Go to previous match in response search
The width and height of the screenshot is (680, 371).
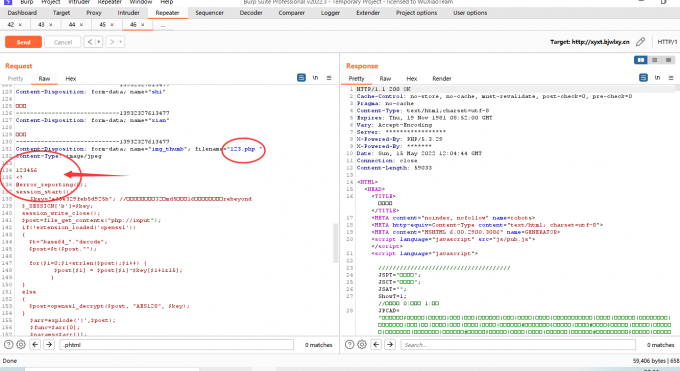pos(376,345)
